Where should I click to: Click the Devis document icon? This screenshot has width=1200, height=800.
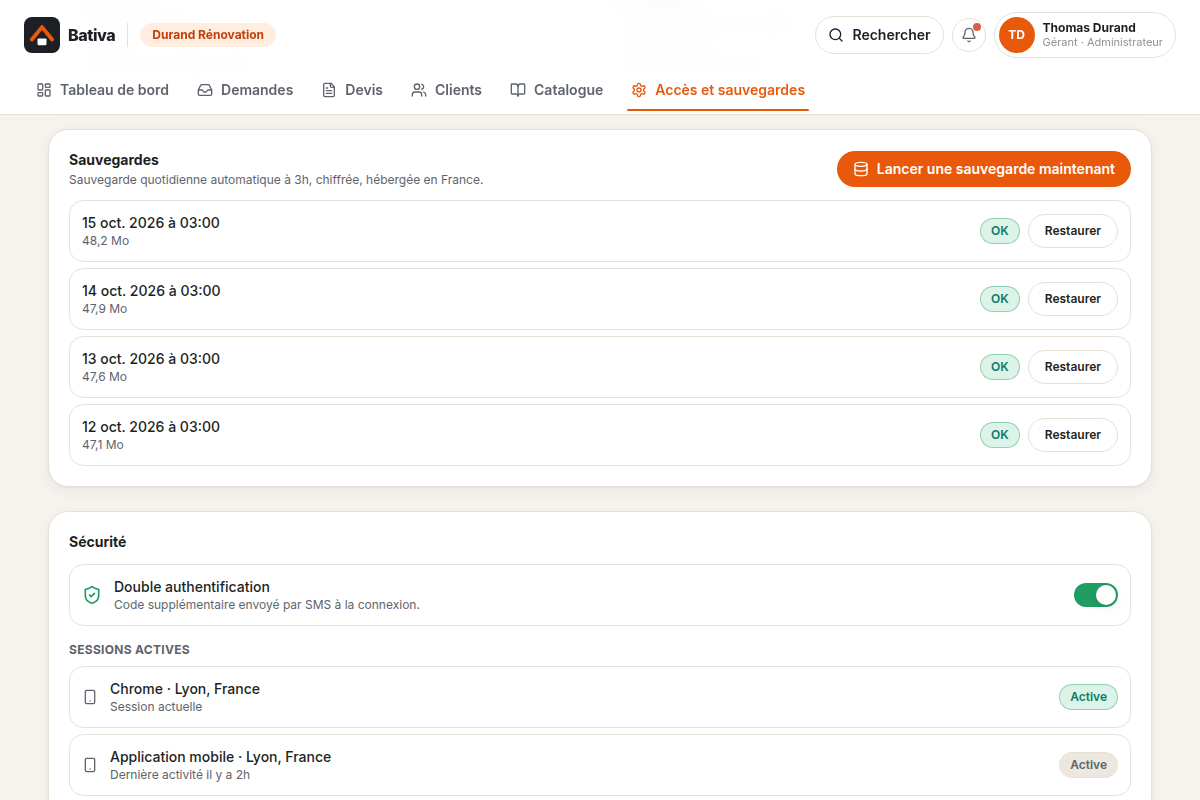pos(329,90)
